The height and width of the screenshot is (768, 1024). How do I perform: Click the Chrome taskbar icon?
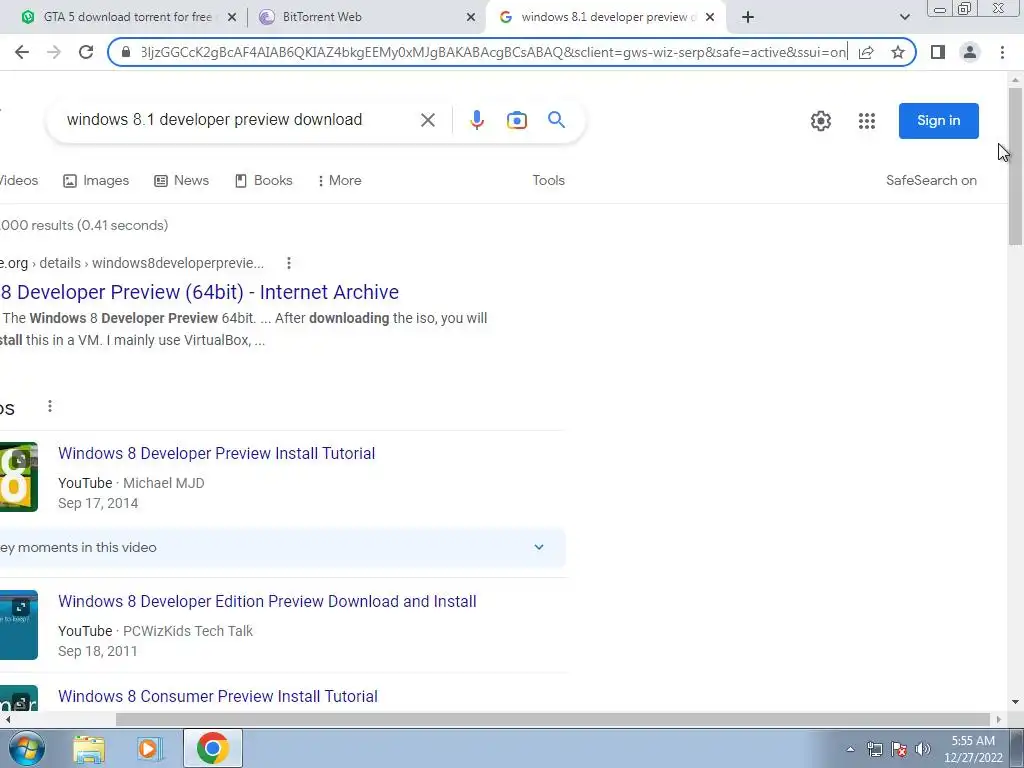click(x=212, y=748)
